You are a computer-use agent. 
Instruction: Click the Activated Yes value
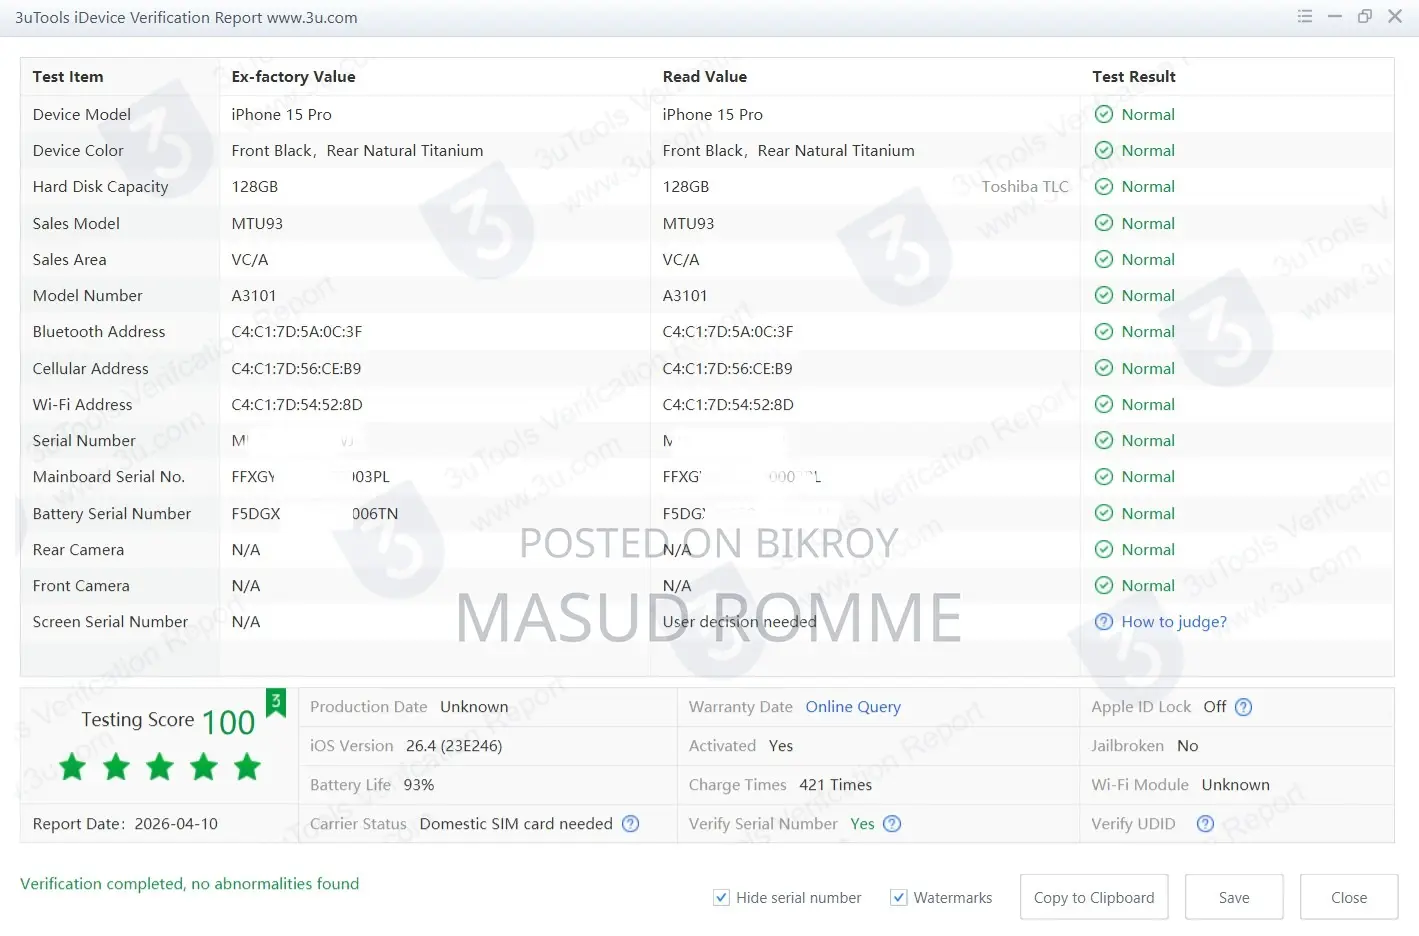(781, 746)
